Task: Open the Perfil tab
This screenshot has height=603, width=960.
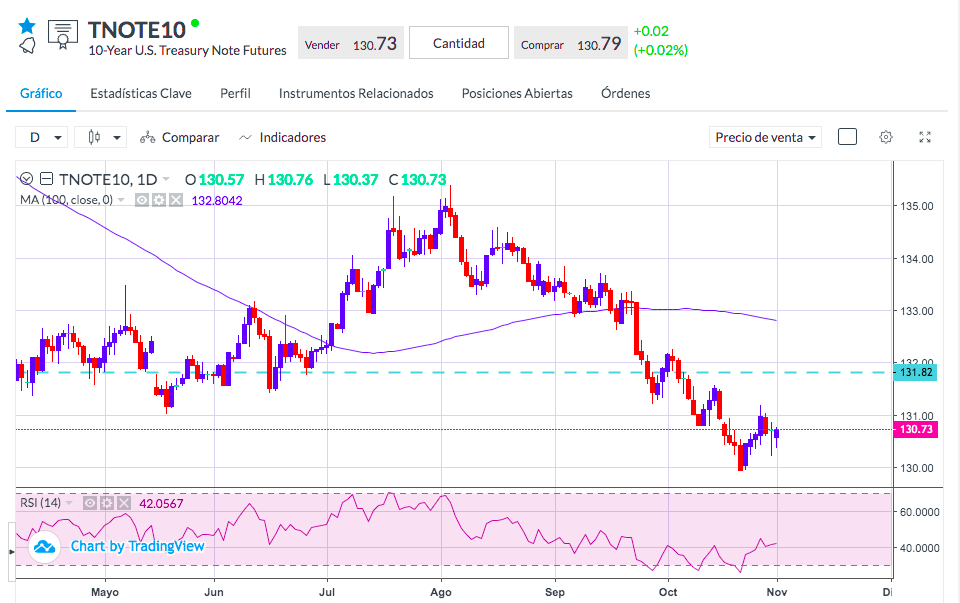Action: pos(235,94)
